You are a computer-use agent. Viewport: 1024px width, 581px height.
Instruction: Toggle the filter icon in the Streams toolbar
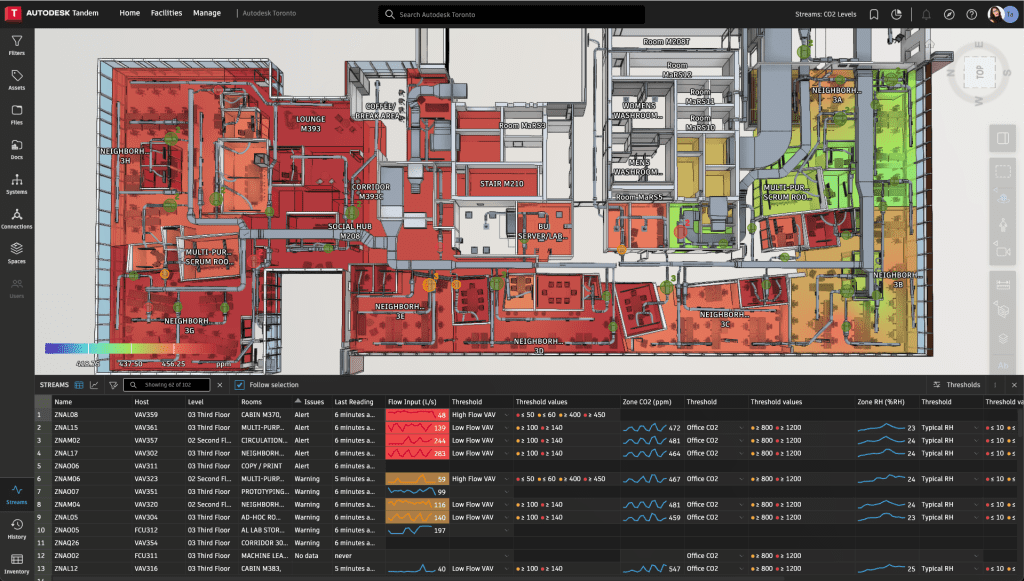(113, 386)
